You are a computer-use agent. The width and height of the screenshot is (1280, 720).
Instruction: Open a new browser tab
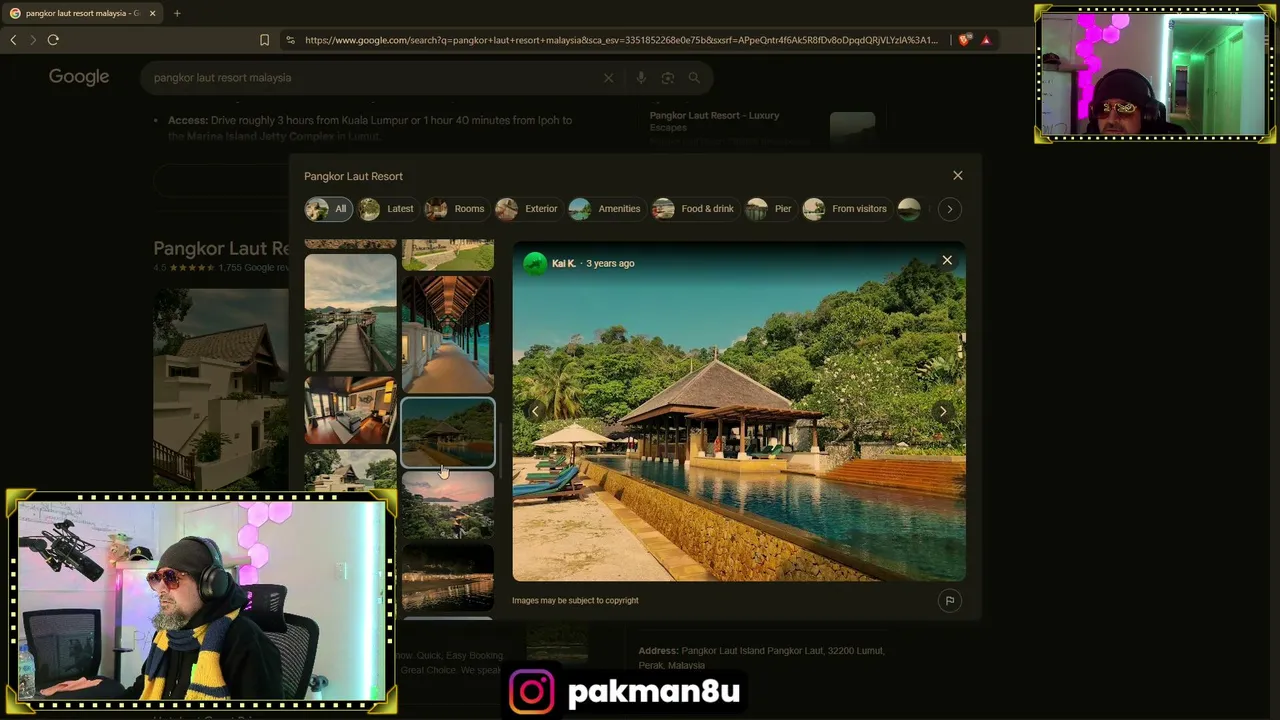tap(177, 13)
